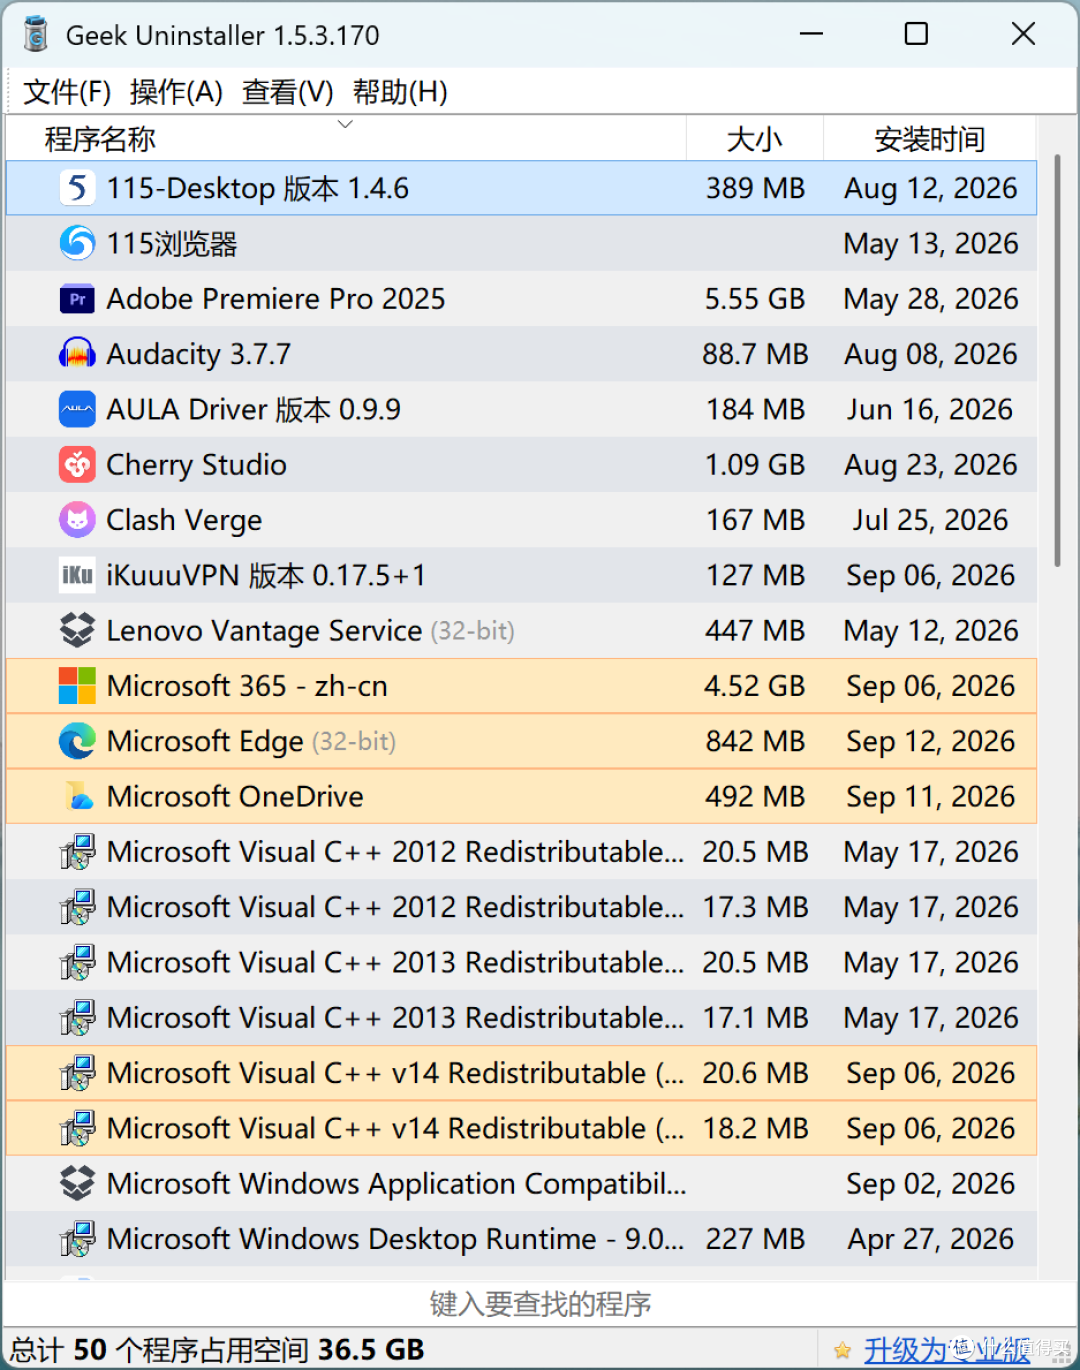Click icon of 17.1 MB Visual C++ 2013 row
1080x1370 pixels.
pyautogui.click(x=77, y=1018)
